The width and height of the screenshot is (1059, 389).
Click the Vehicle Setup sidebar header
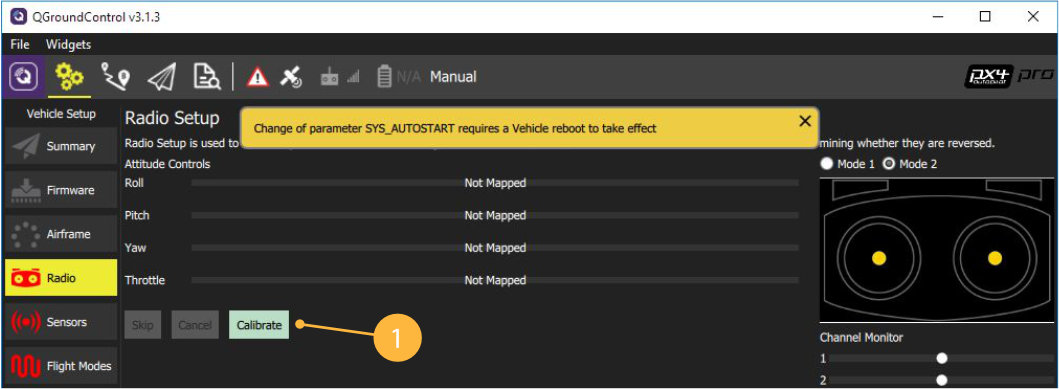pos(61,114)
